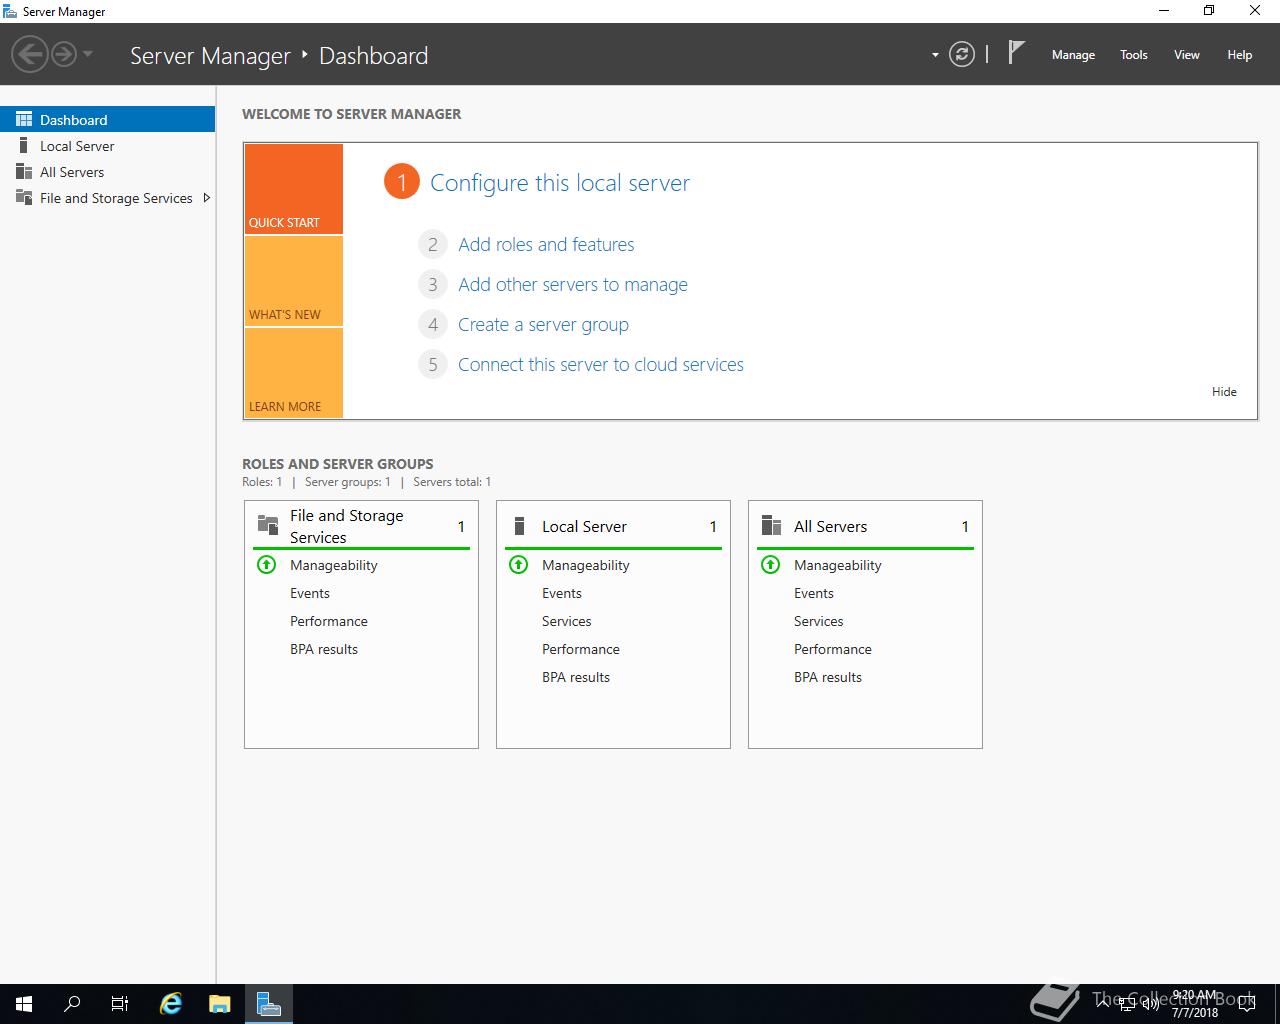
Task: Open Services in All Servers tile
Action: click(819, 621)
